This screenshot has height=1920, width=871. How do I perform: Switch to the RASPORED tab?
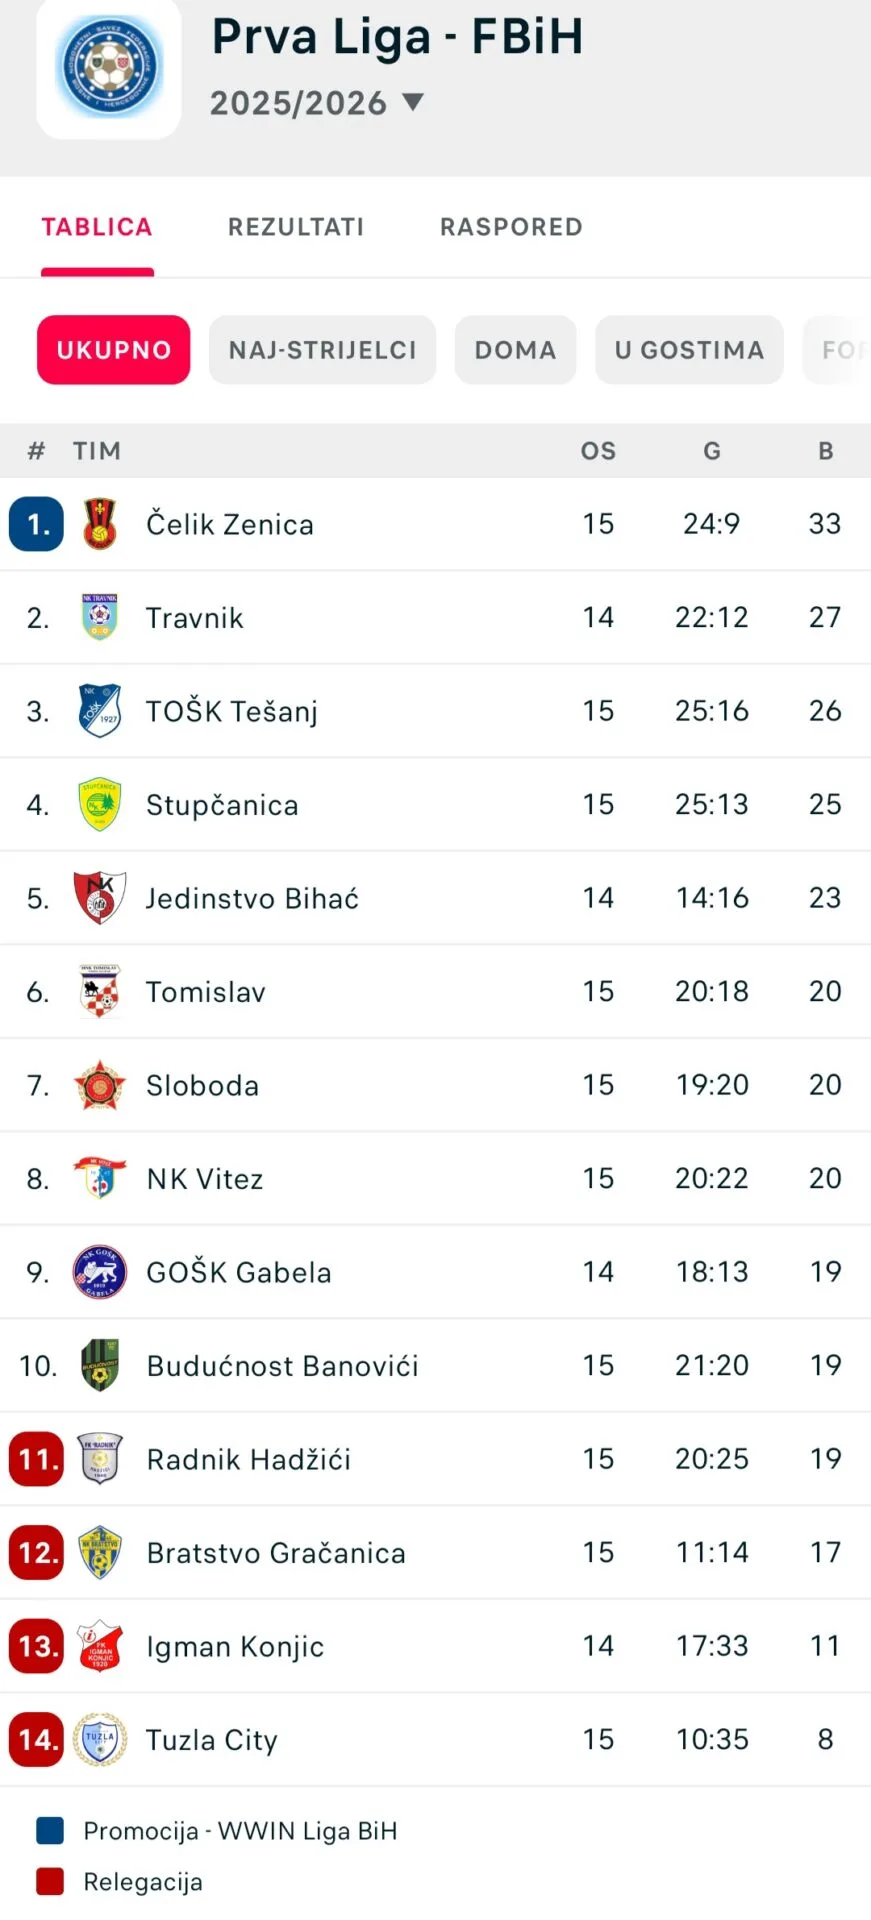[511, 227]
